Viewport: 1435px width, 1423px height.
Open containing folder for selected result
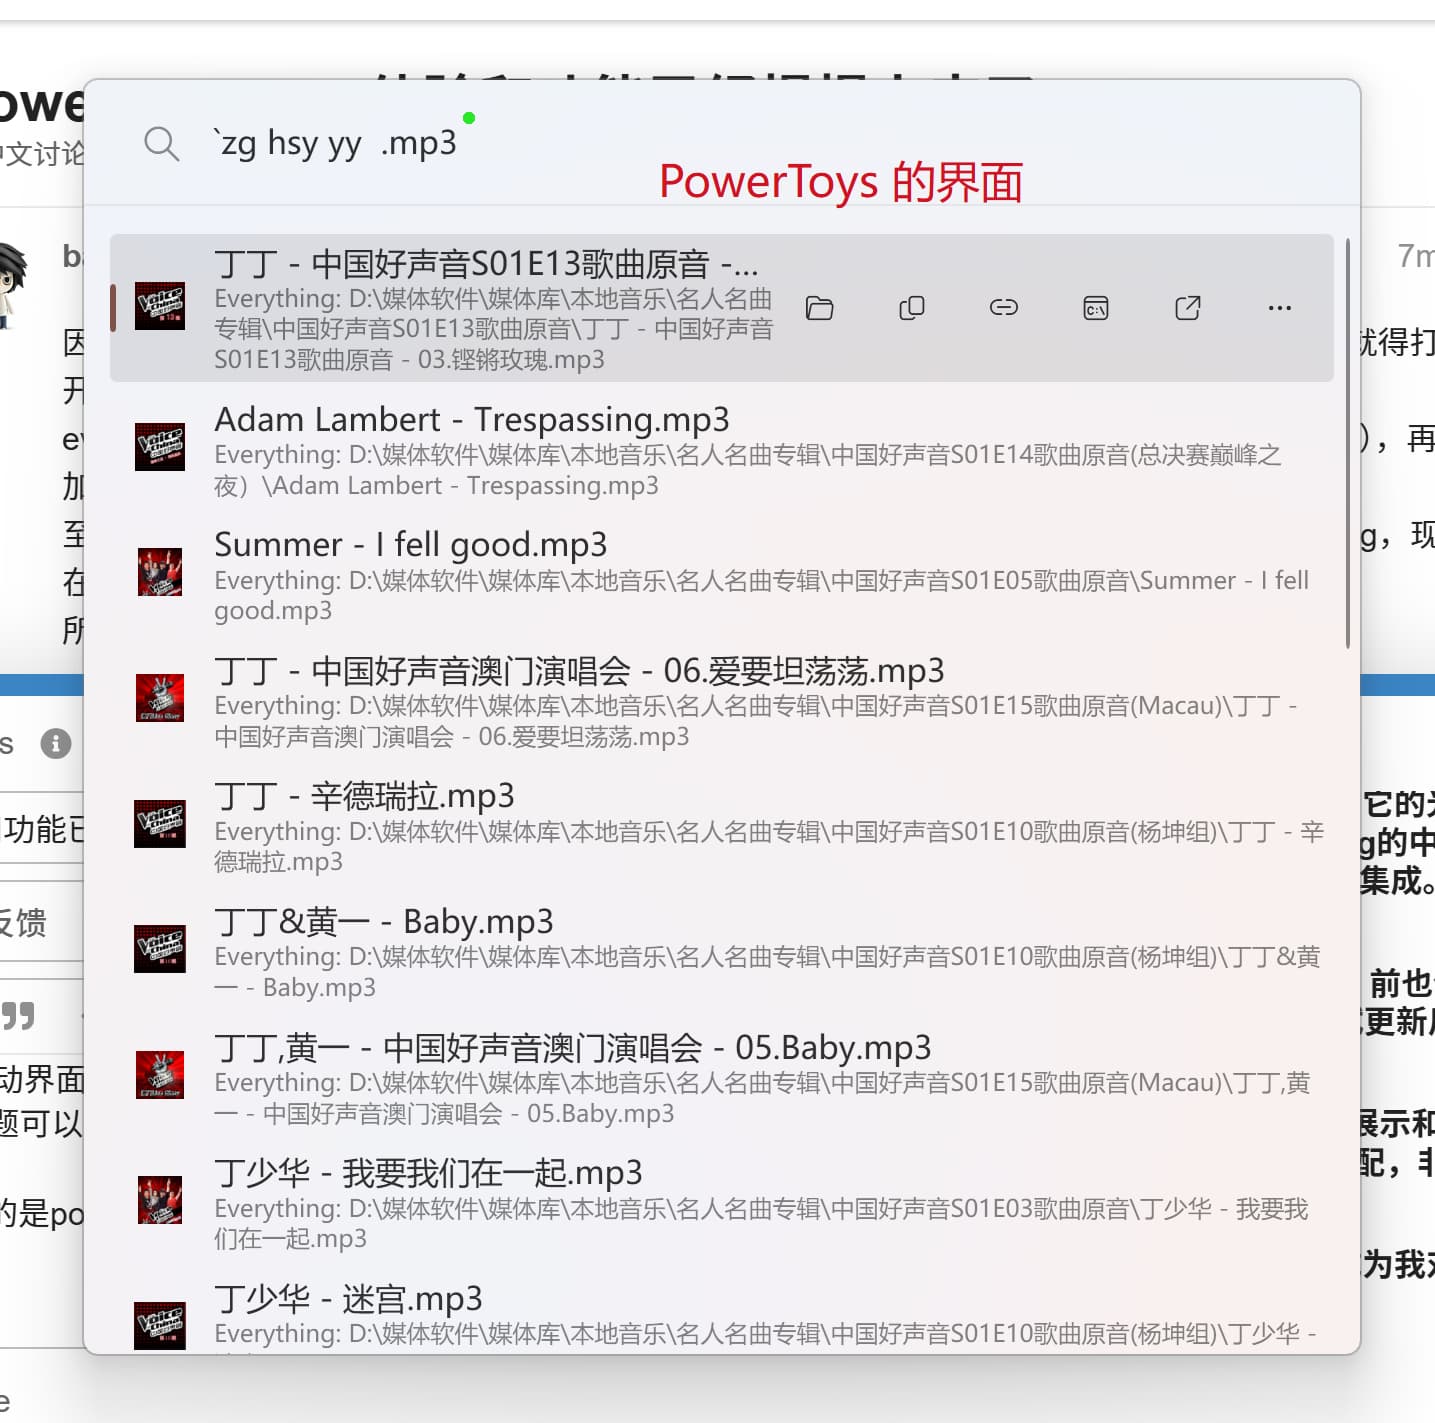[x=819, y=308]
